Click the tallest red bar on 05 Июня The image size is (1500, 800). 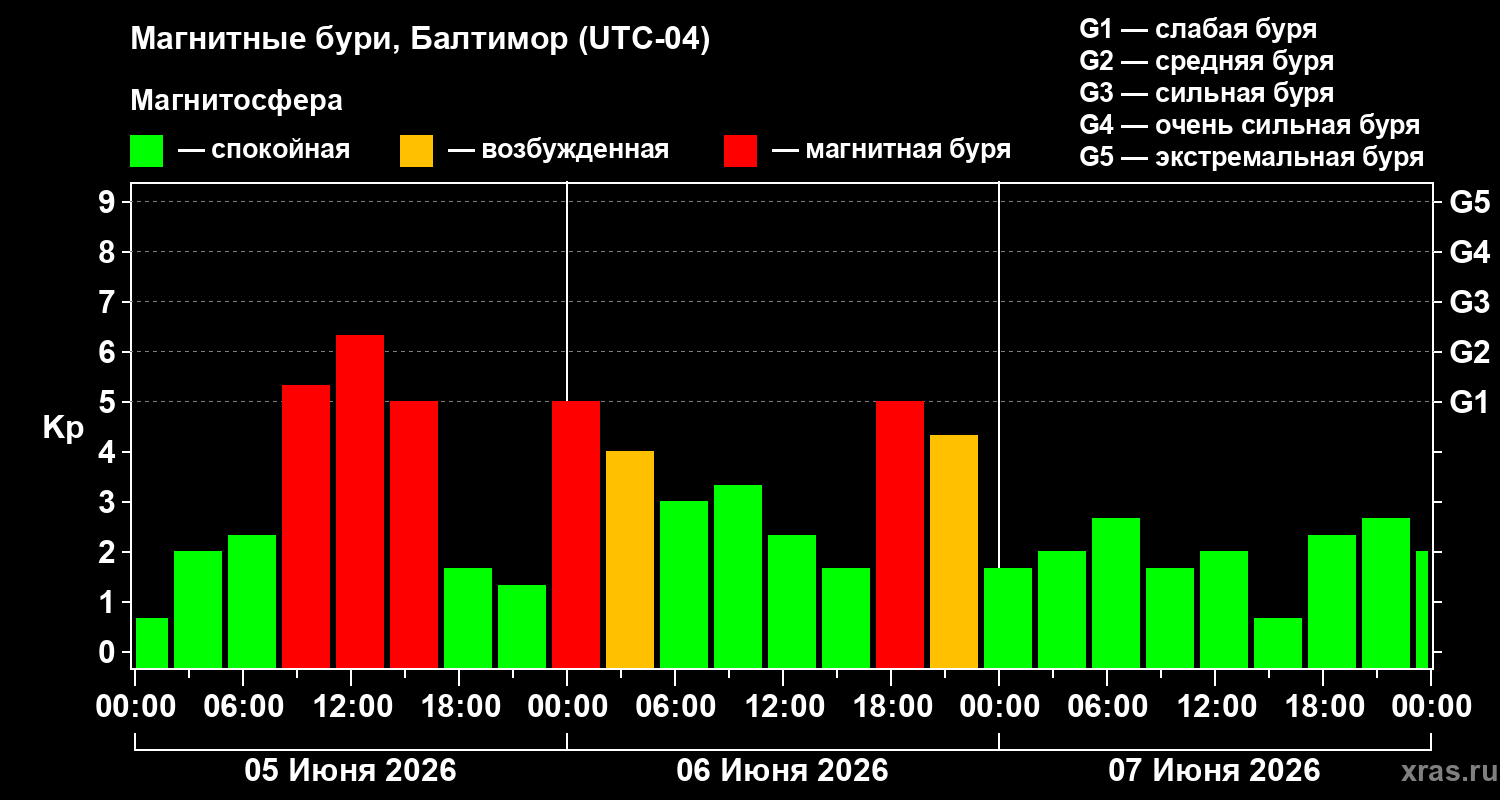[x=360, y=501]
